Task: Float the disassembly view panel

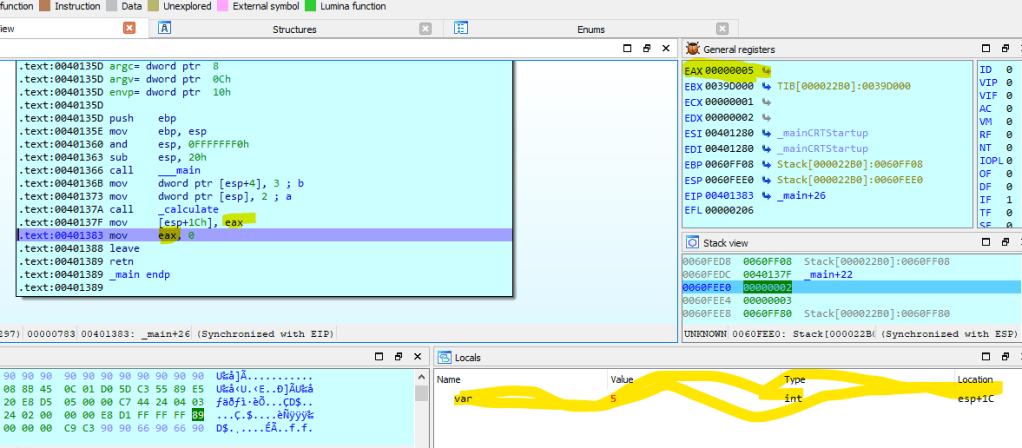Action: [647, 48]
